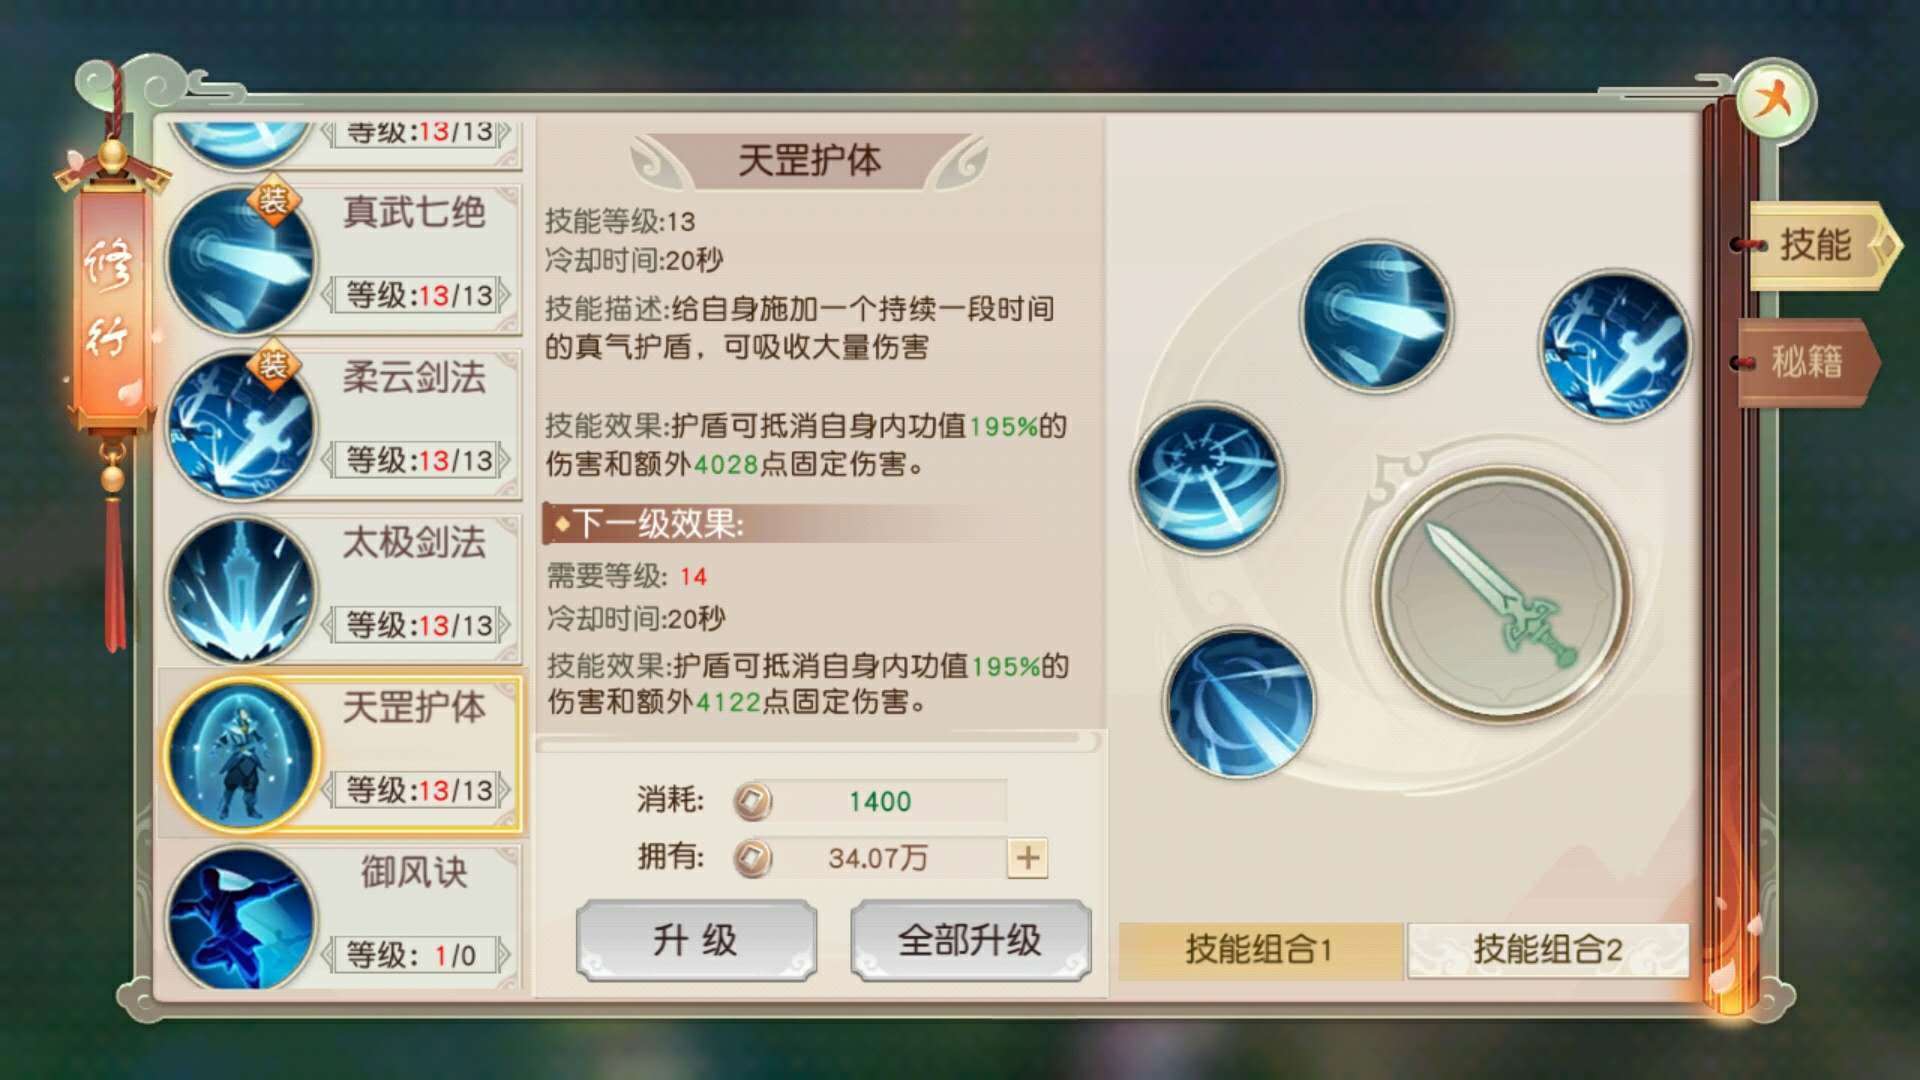The width and height of the screenshot is (1920, 1080).
Task: Click the 升级 upgrade button
Action: (696, 940)
